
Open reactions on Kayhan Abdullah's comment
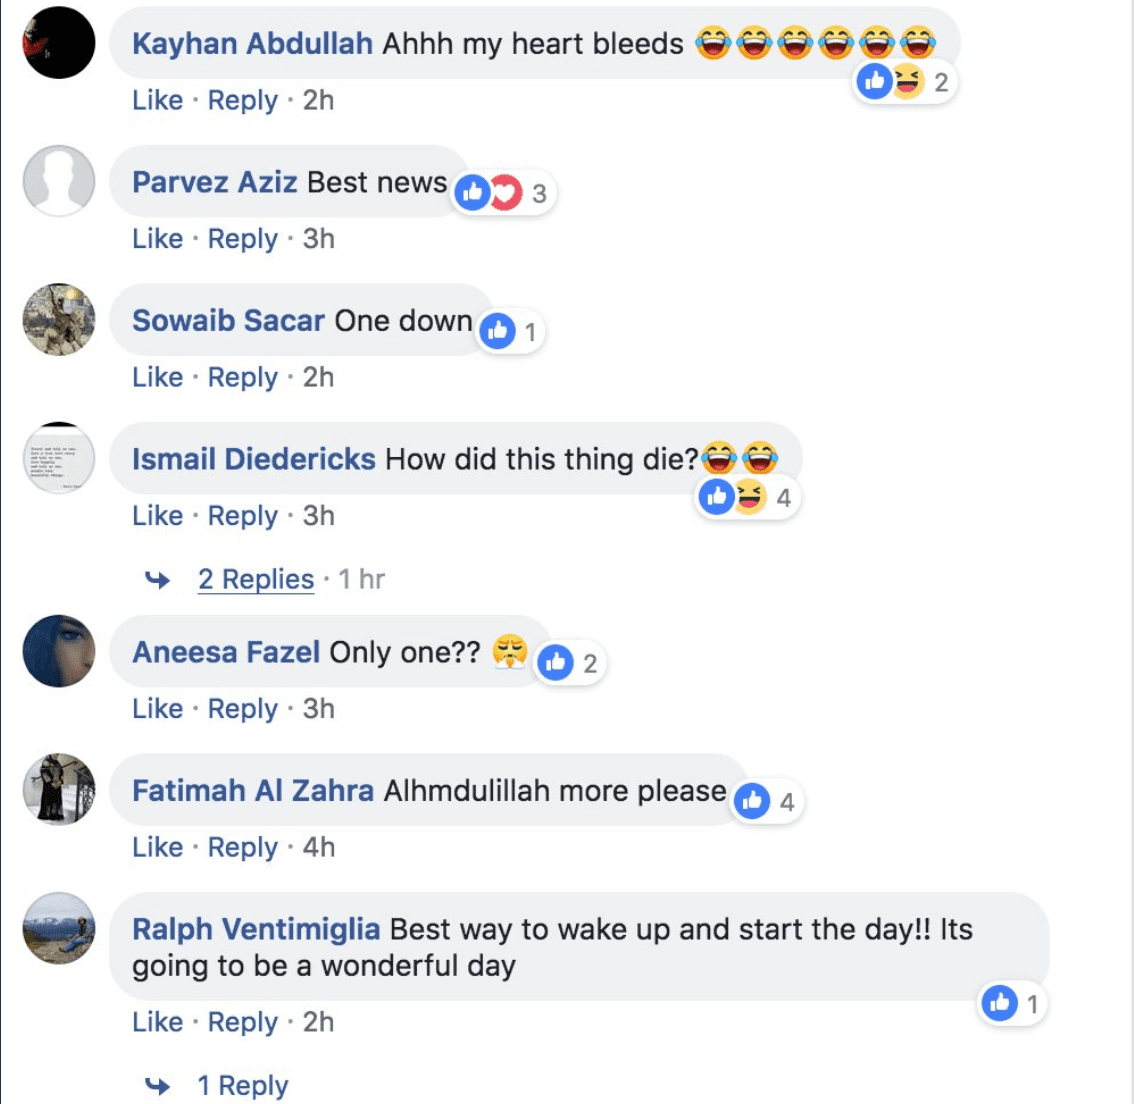pos(903,81)
